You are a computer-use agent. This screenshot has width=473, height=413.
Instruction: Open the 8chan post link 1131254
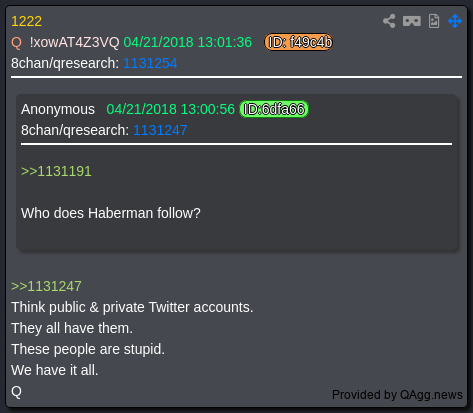pyautogui.click(x=150, y=63)
